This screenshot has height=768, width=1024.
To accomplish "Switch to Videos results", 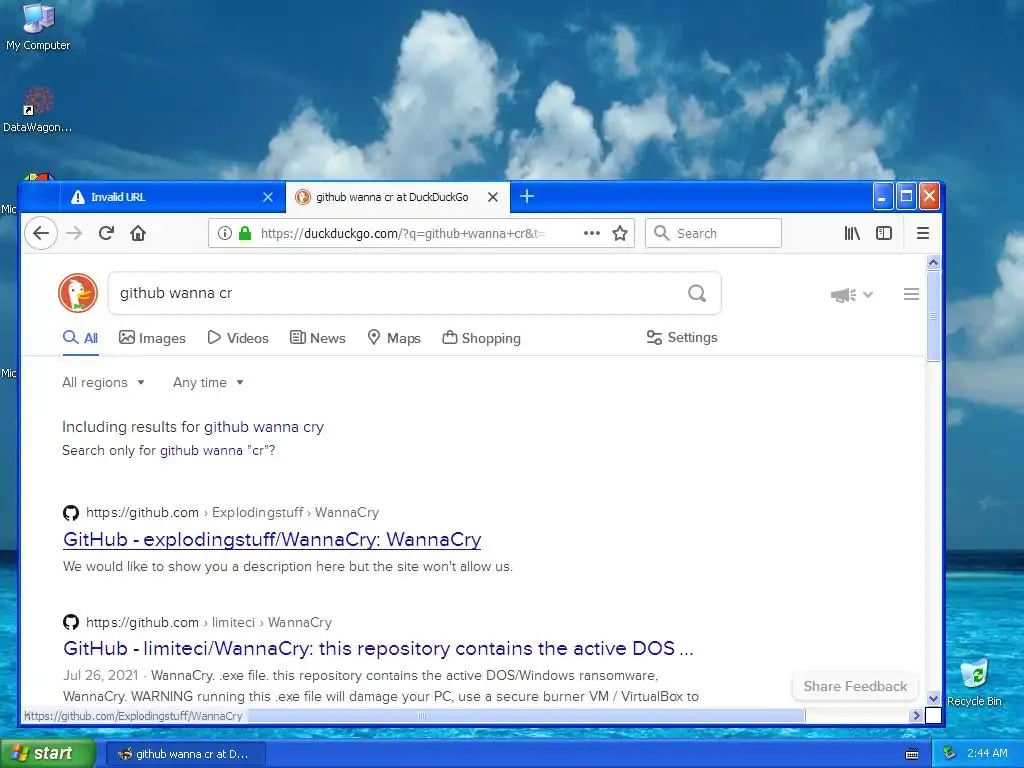I will (238, 338).
